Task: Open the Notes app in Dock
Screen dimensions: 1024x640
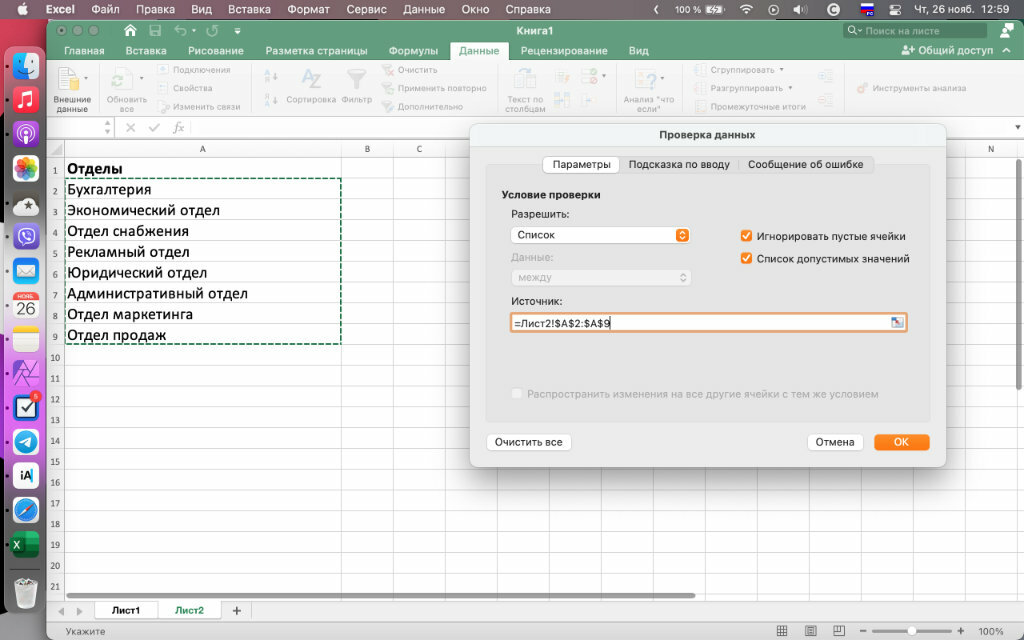Action: (26, 339)
